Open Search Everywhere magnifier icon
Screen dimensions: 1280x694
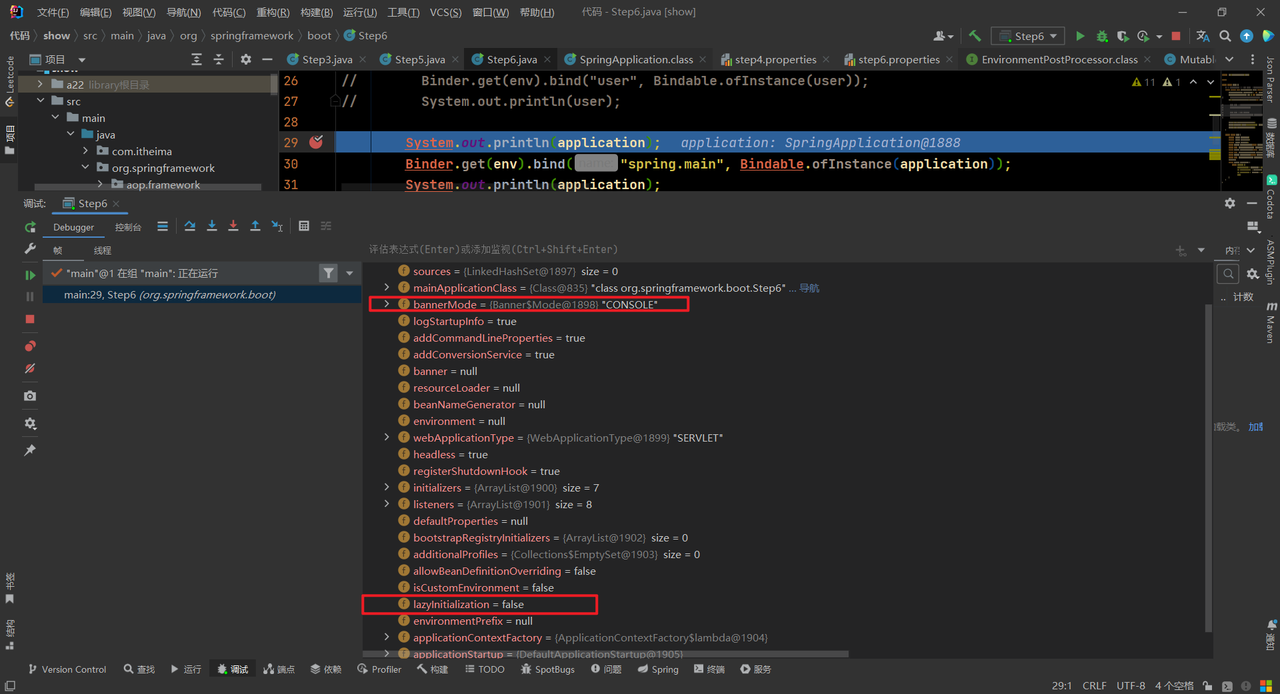1225,36
